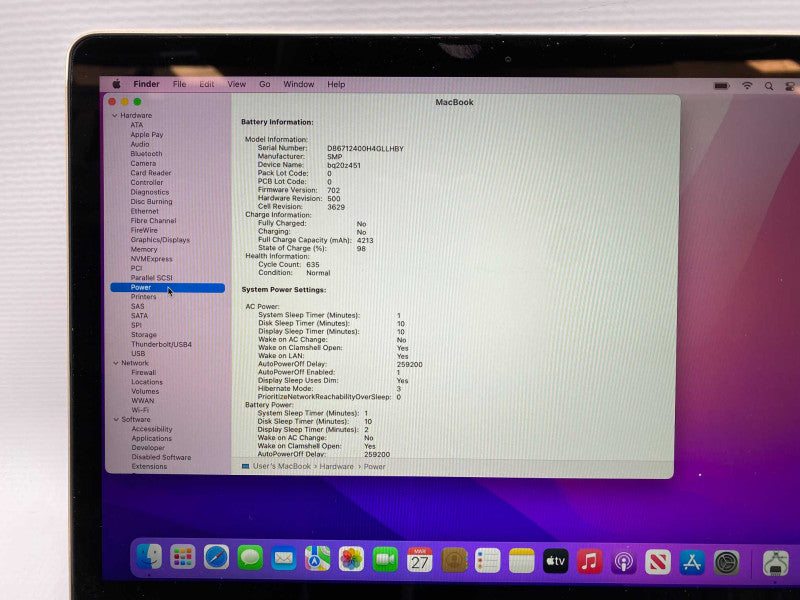The height and width of the screenshot is (600, 800).
Task: Select Thunderbolt/USB4 in the sidebar
Action: click(x=161, y=344)
